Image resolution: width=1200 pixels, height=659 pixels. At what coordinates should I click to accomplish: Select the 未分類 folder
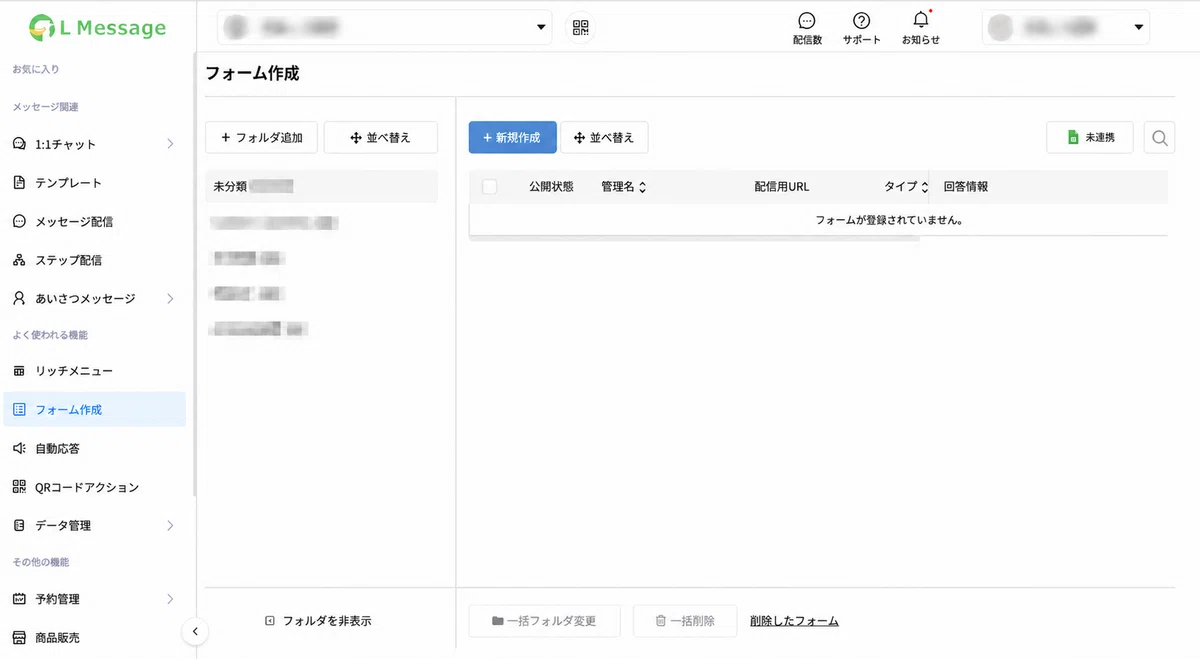tap(321, 187)
